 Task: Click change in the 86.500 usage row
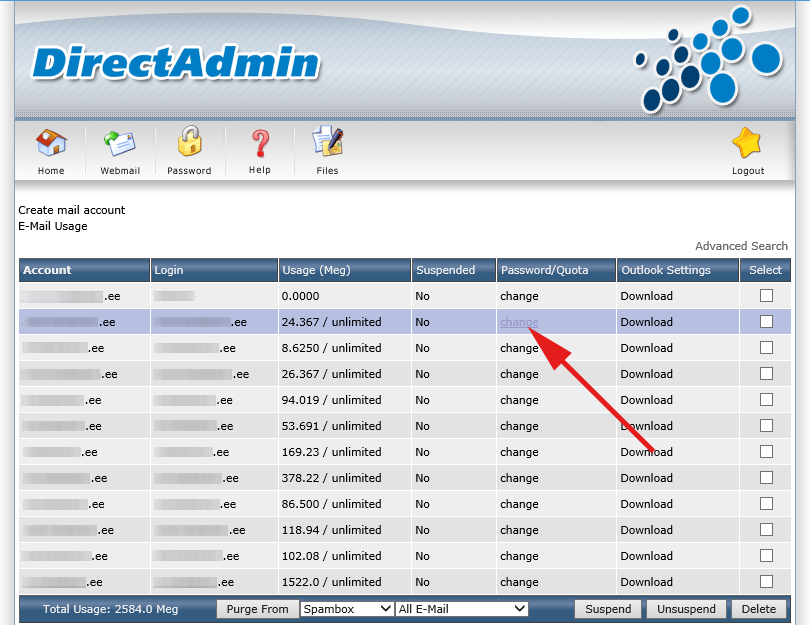519,504
